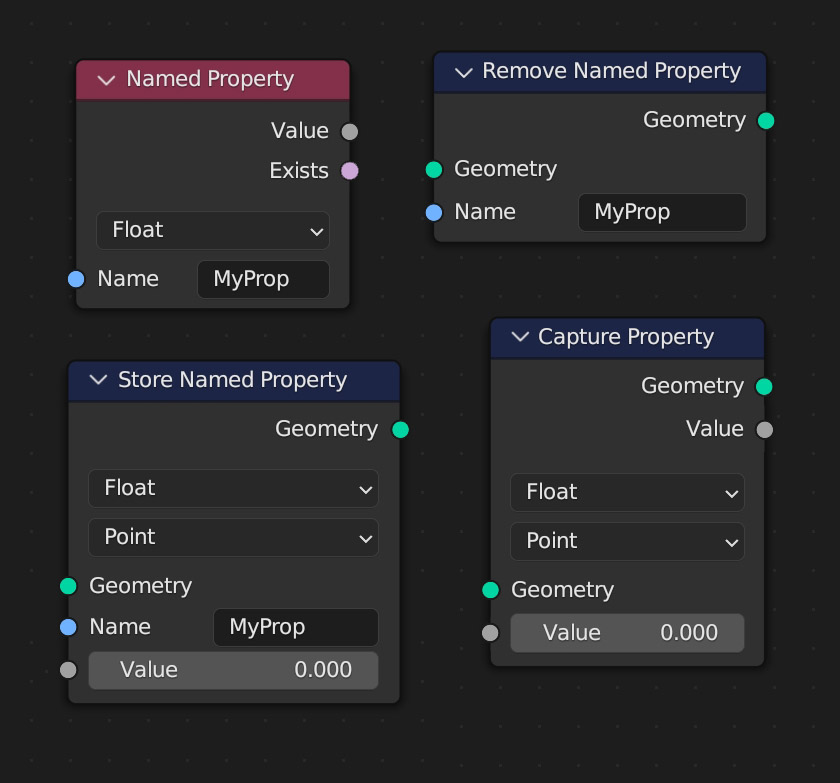Click Geometry input socket of Capture Property
This screenshot has width=840, height=783.
point(490,590)
